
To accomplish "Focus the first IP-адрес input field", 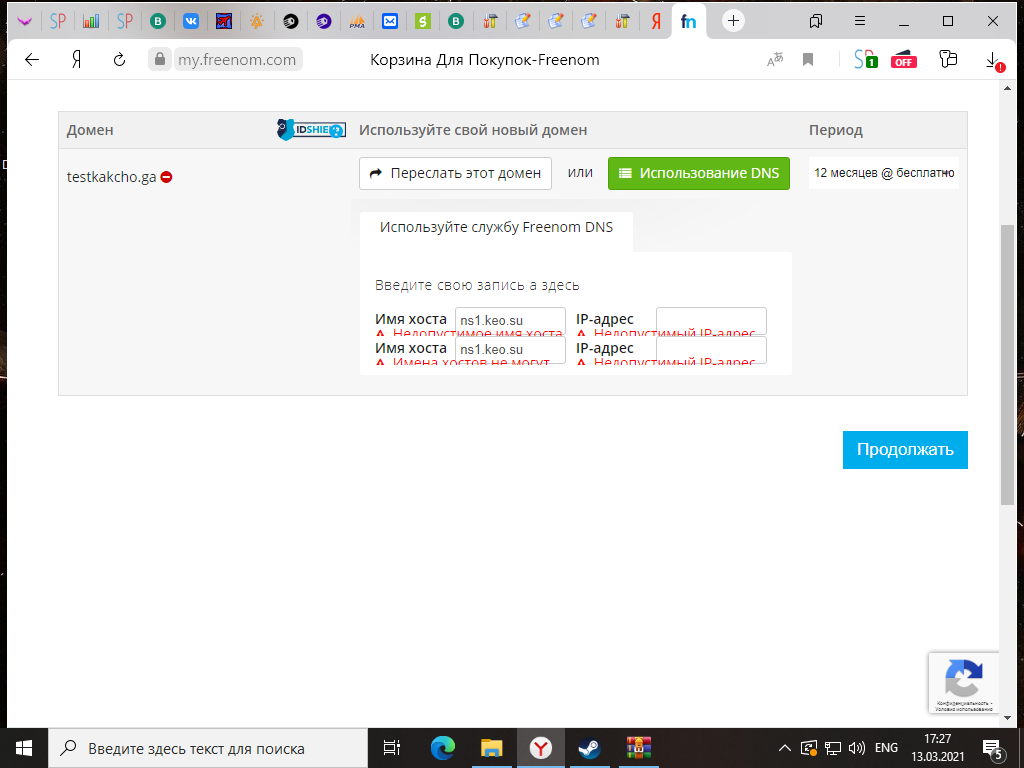I will [x=711, y=320].
